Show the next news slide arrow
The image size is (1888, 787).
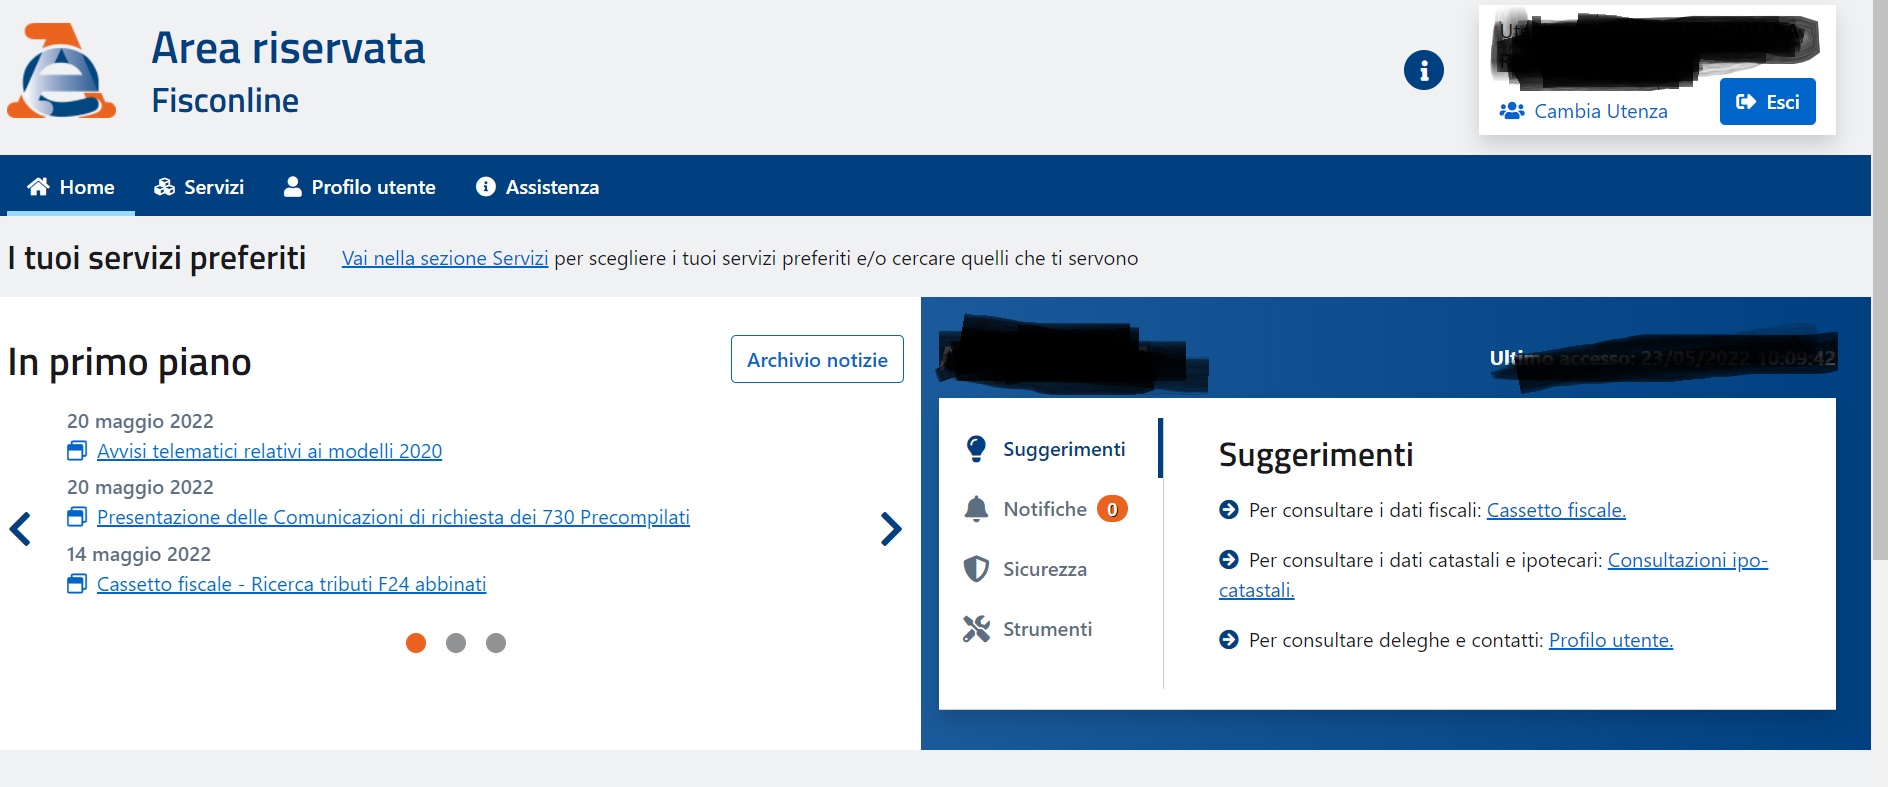click(891, 528)
